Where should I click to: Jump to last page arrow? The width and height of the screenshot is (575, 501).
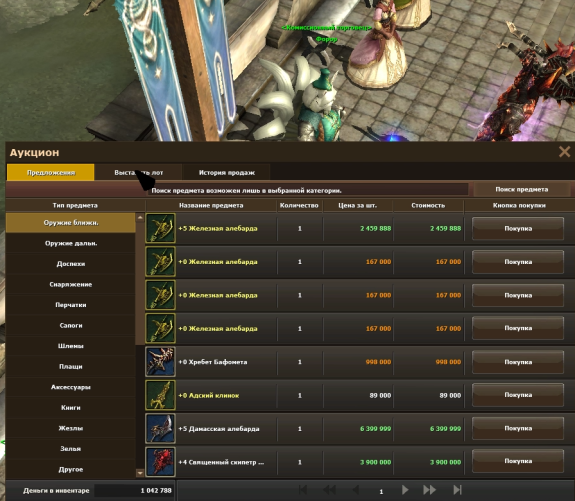click(457, 490)
